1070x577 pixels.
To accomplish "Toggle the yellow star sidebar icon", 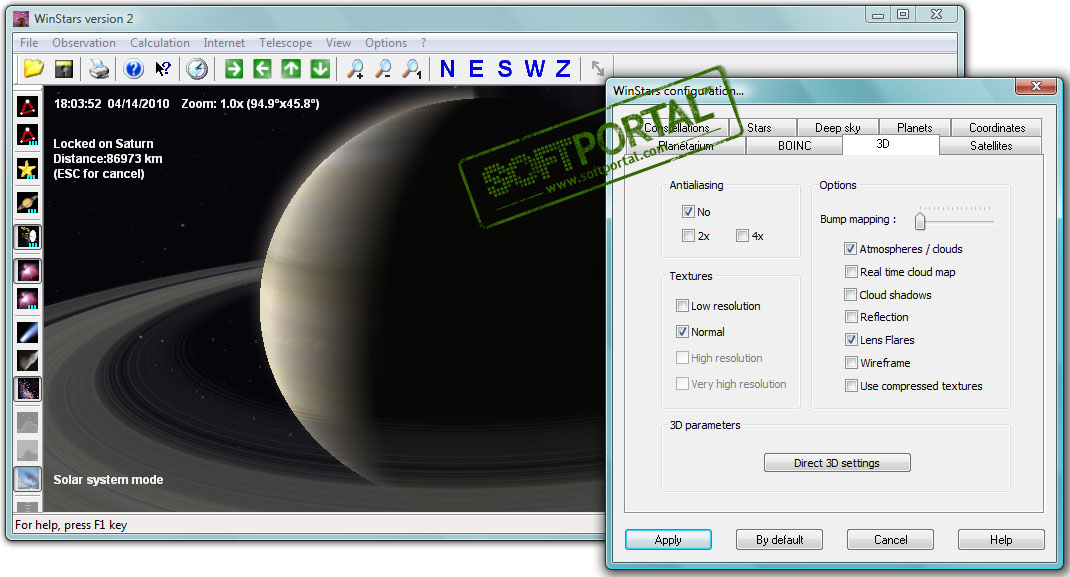I will pyautogui.click(x=27, y=168).
